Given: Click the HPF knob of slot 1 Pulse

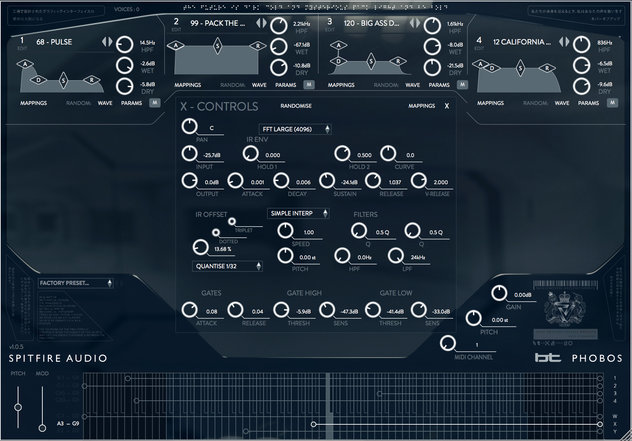Looking at the screenshot, I should (125, 44).
